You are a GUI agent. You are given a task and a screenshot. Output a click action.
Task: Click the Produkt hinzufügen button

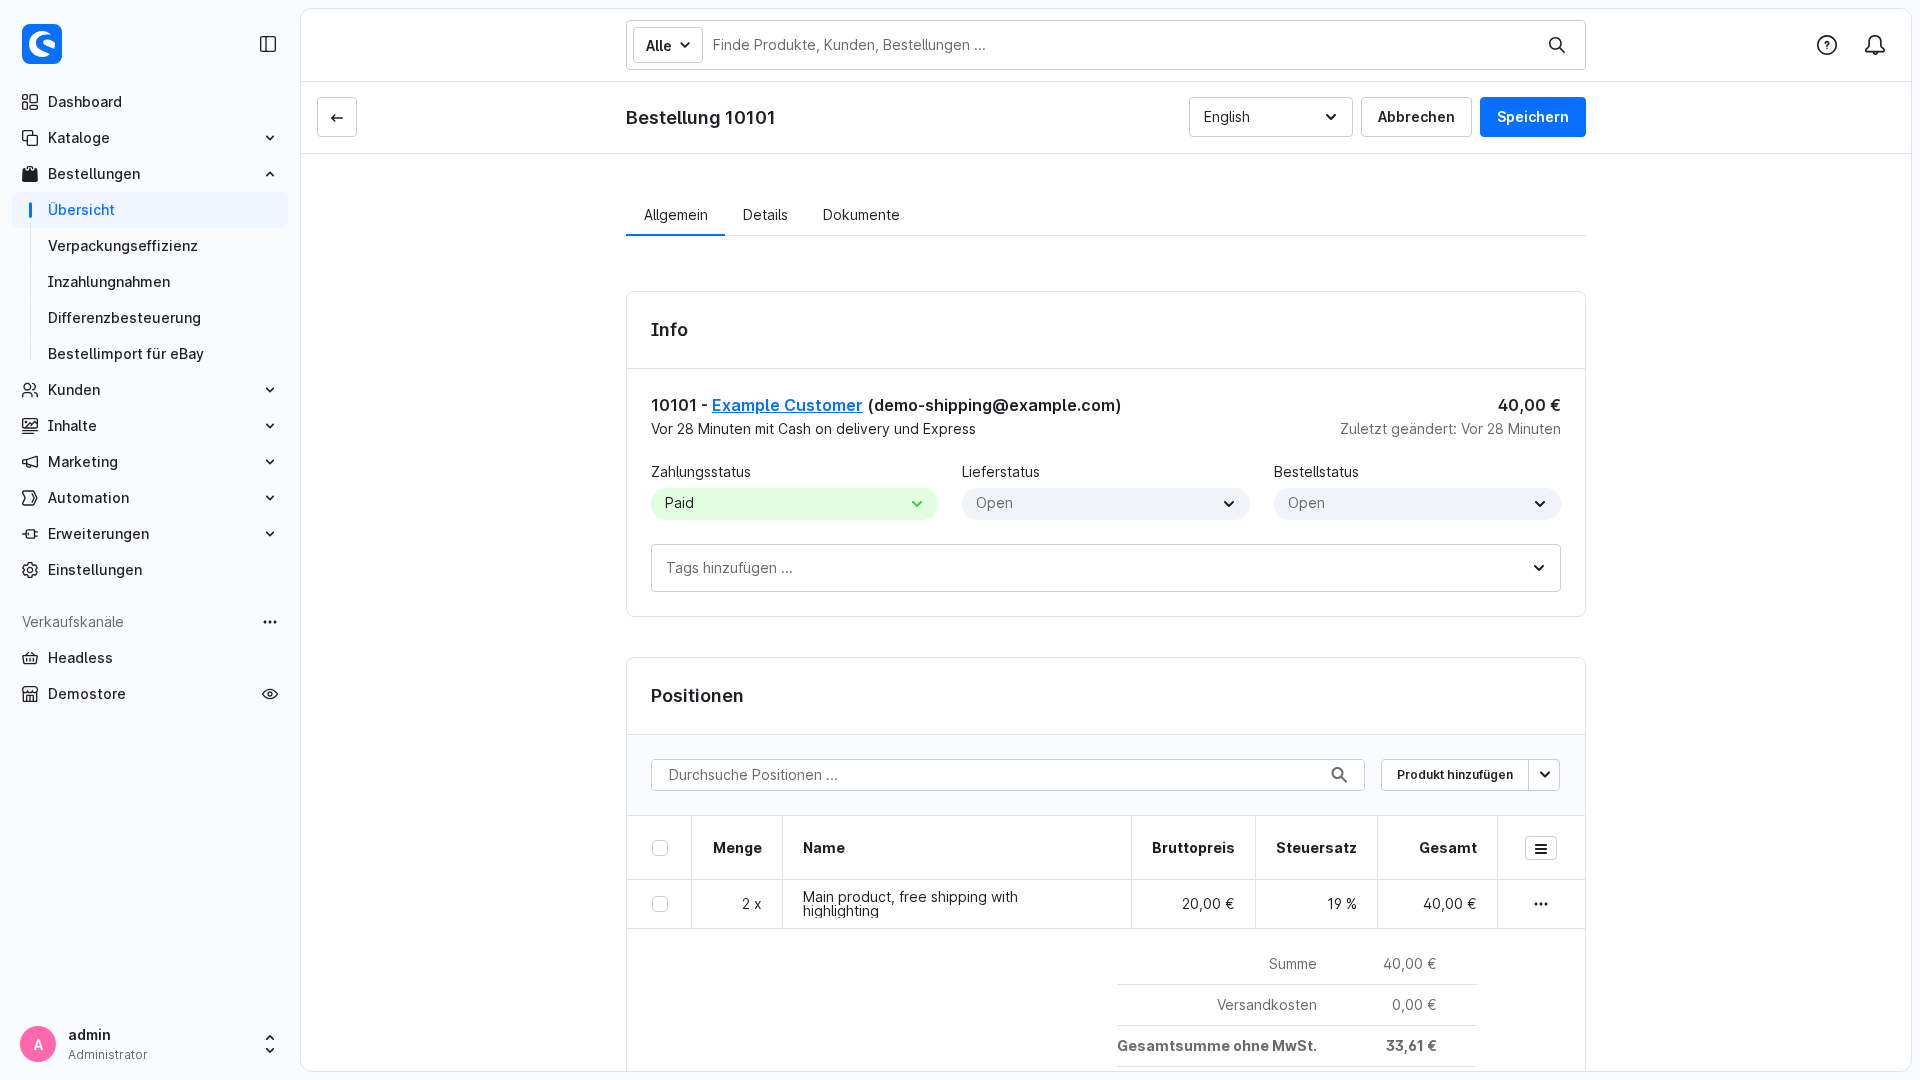click(1455, 775)
